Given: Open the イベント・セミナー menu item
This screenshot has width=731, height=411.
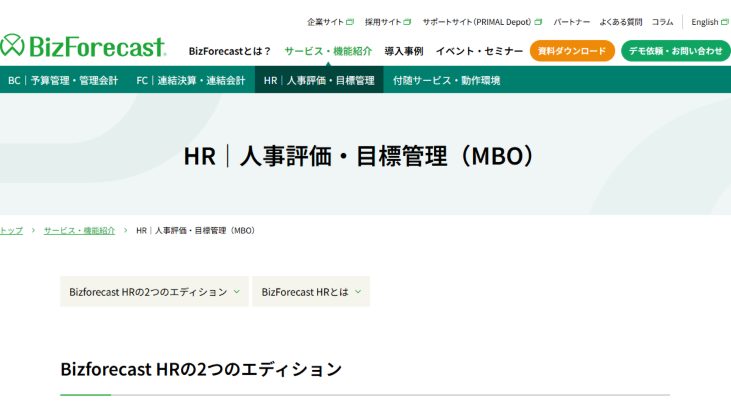Looking at the screenshot, I should (x=479, y=51).
